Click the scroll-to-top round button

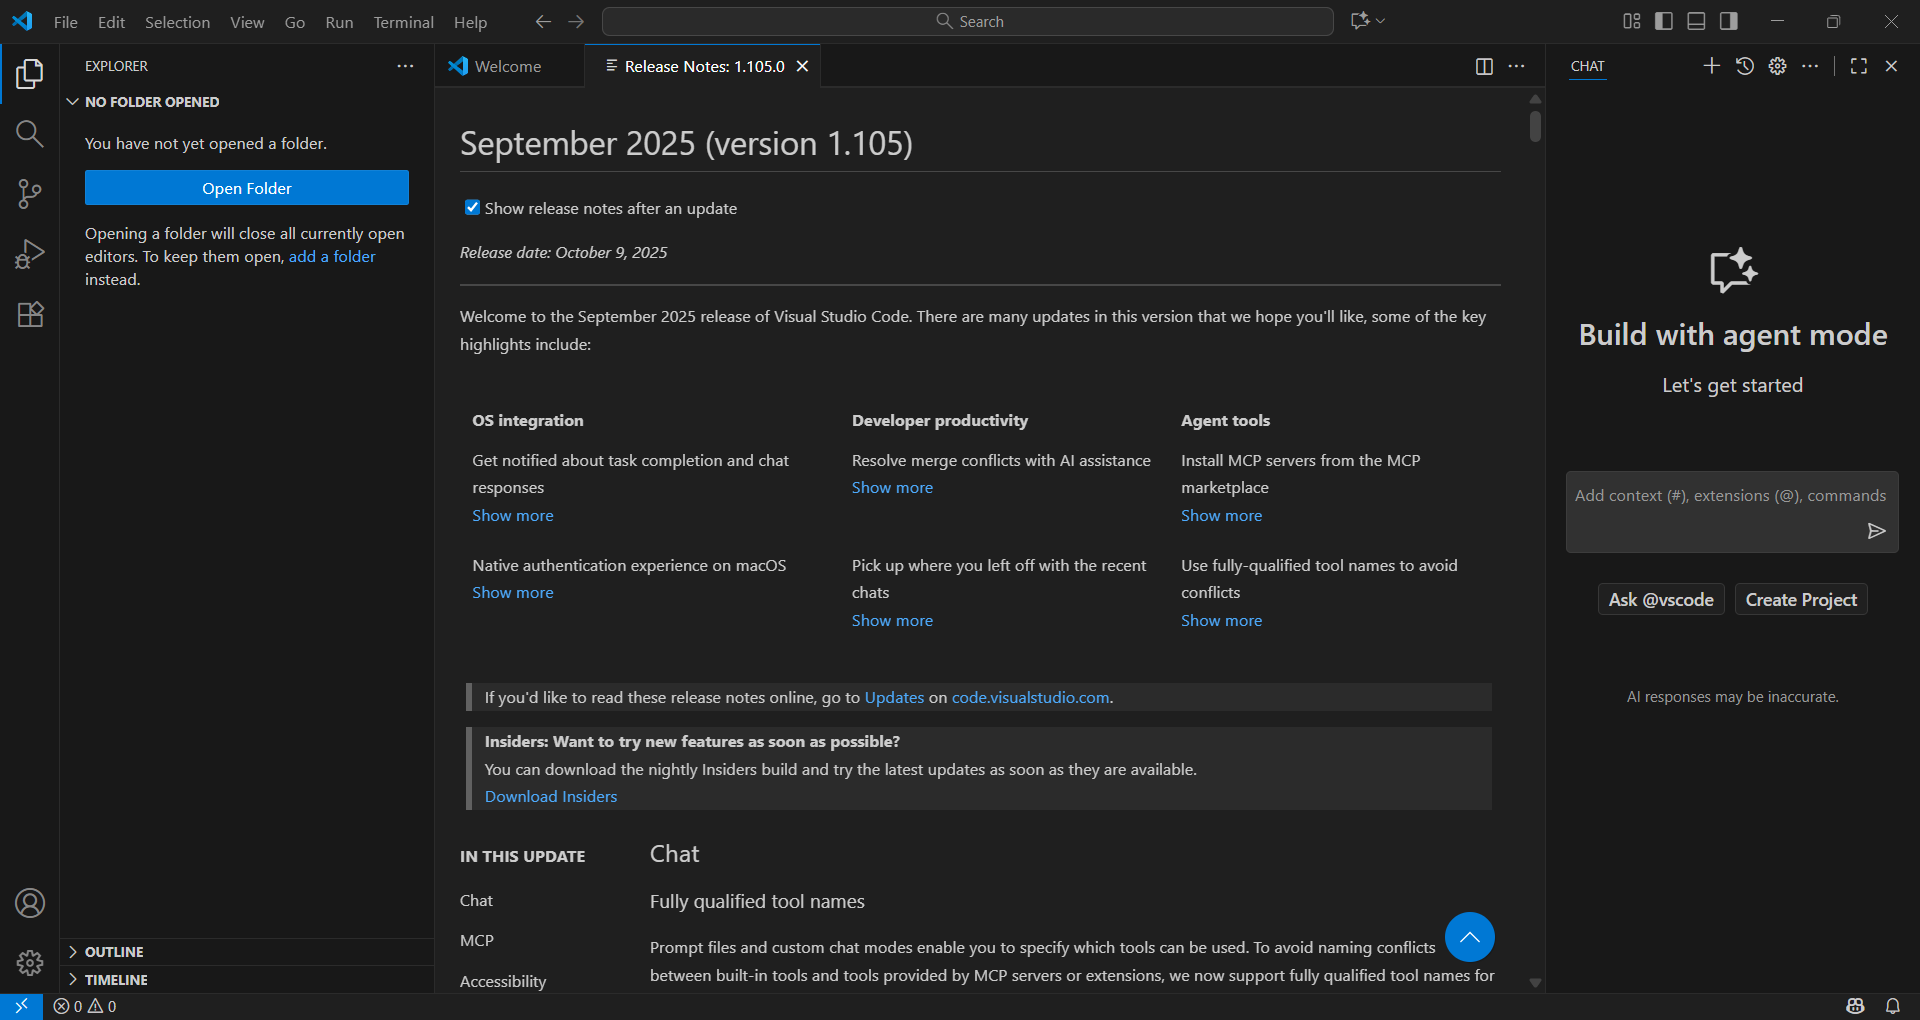[1469, 937]
